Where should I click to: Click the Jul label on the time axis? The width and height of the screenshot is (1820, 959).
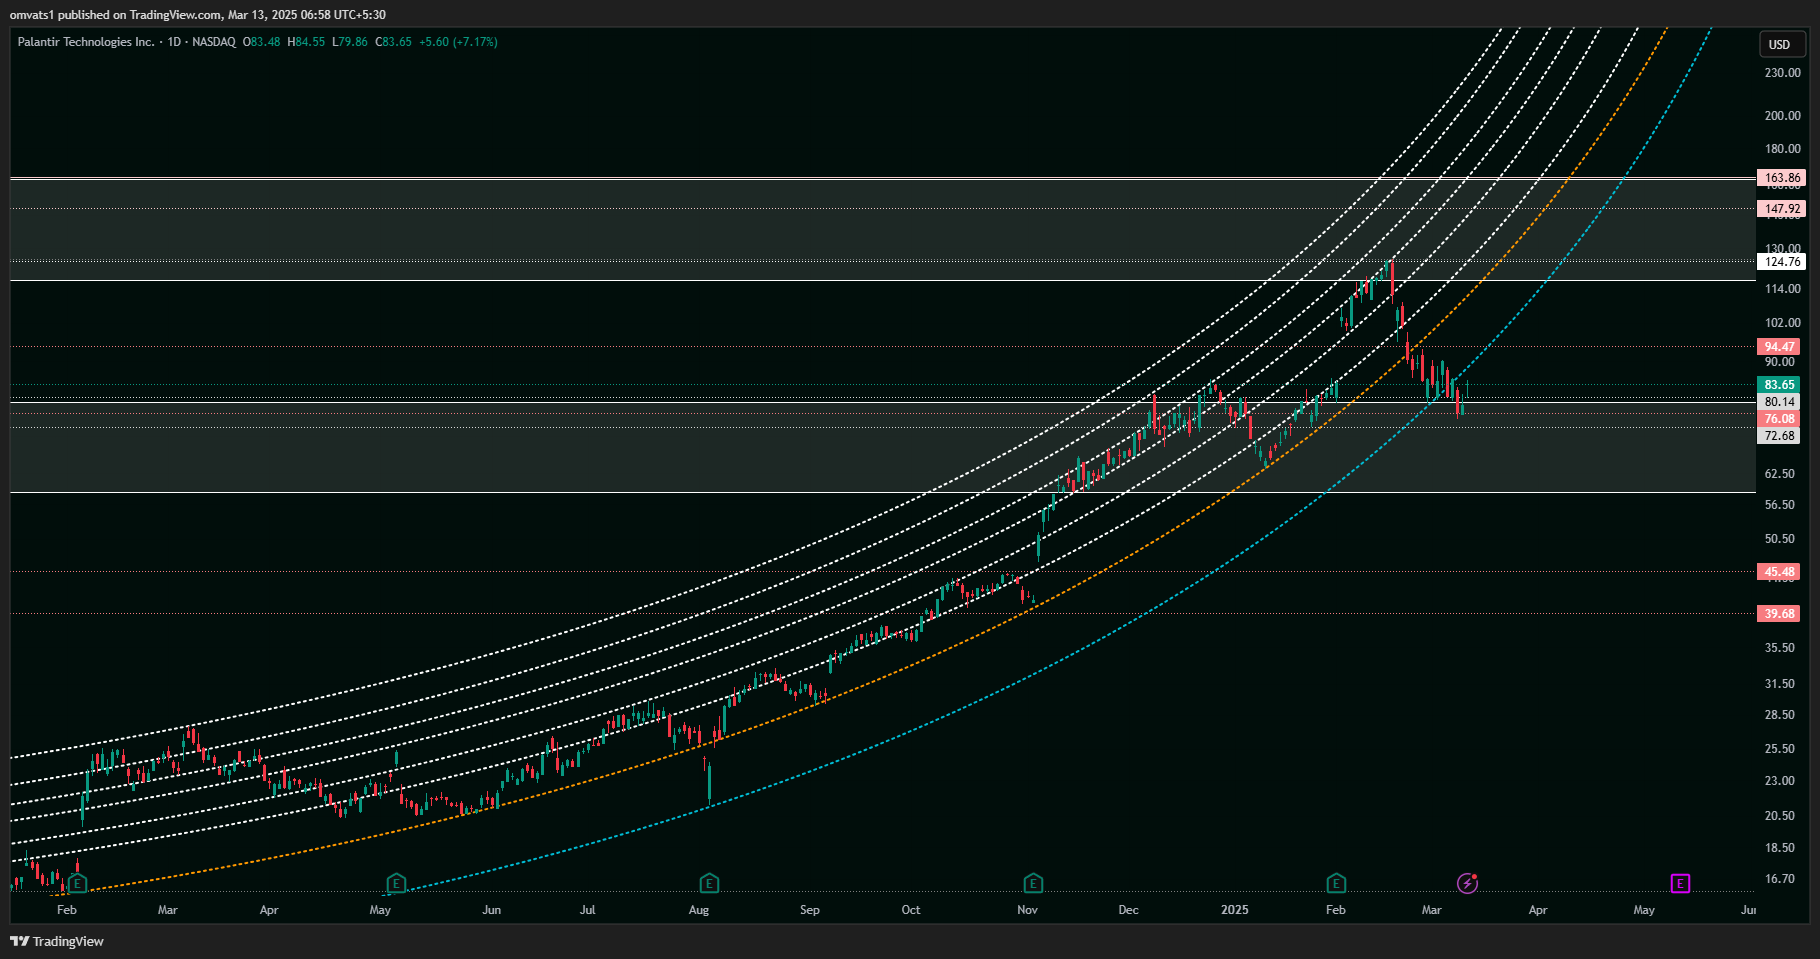click(588, 910)
